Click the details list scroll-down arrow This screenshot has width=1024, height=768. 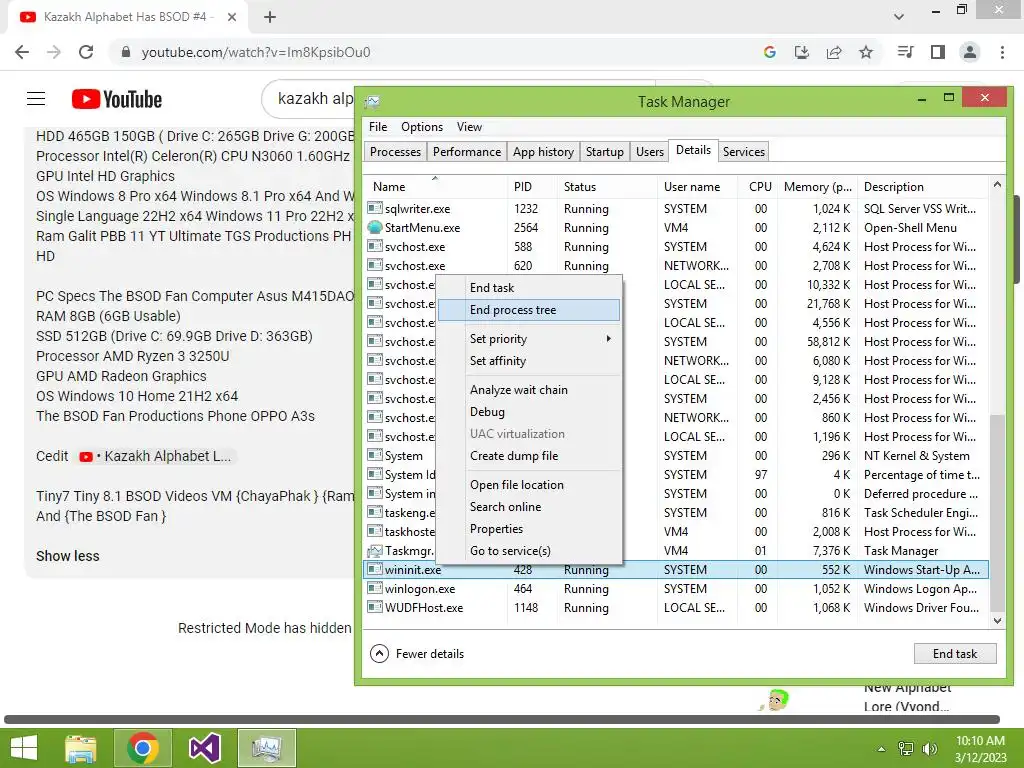(x=997, y=620)
